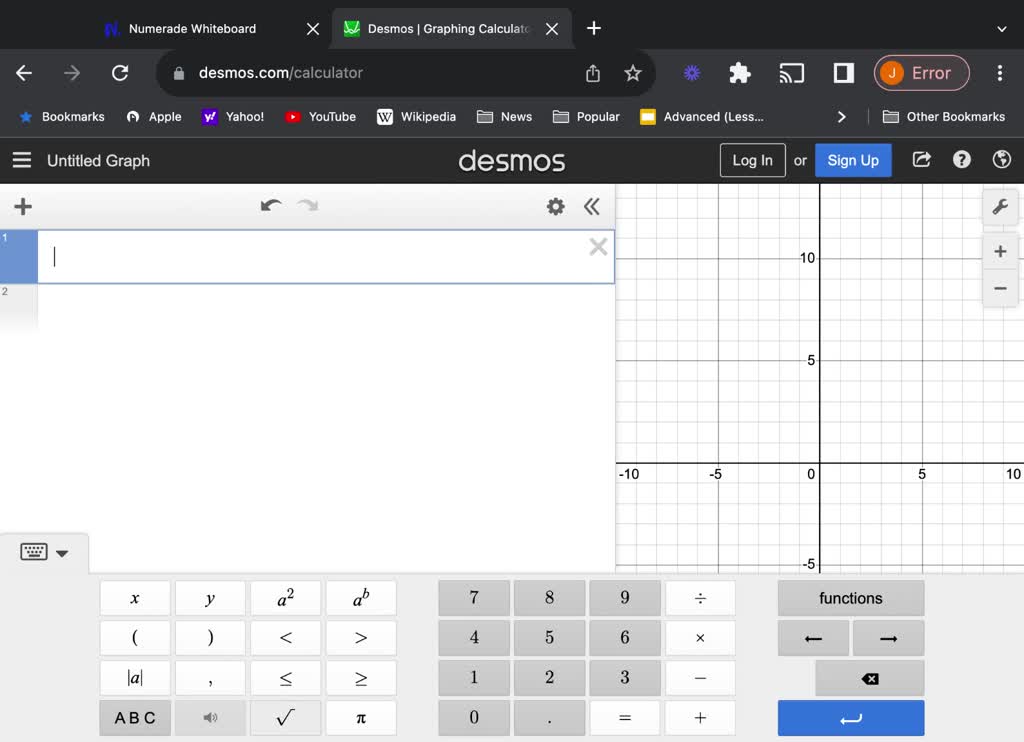Tap the blue enter key
Viewport: 1024px width, 742px height.
click(x=851, y=718)
